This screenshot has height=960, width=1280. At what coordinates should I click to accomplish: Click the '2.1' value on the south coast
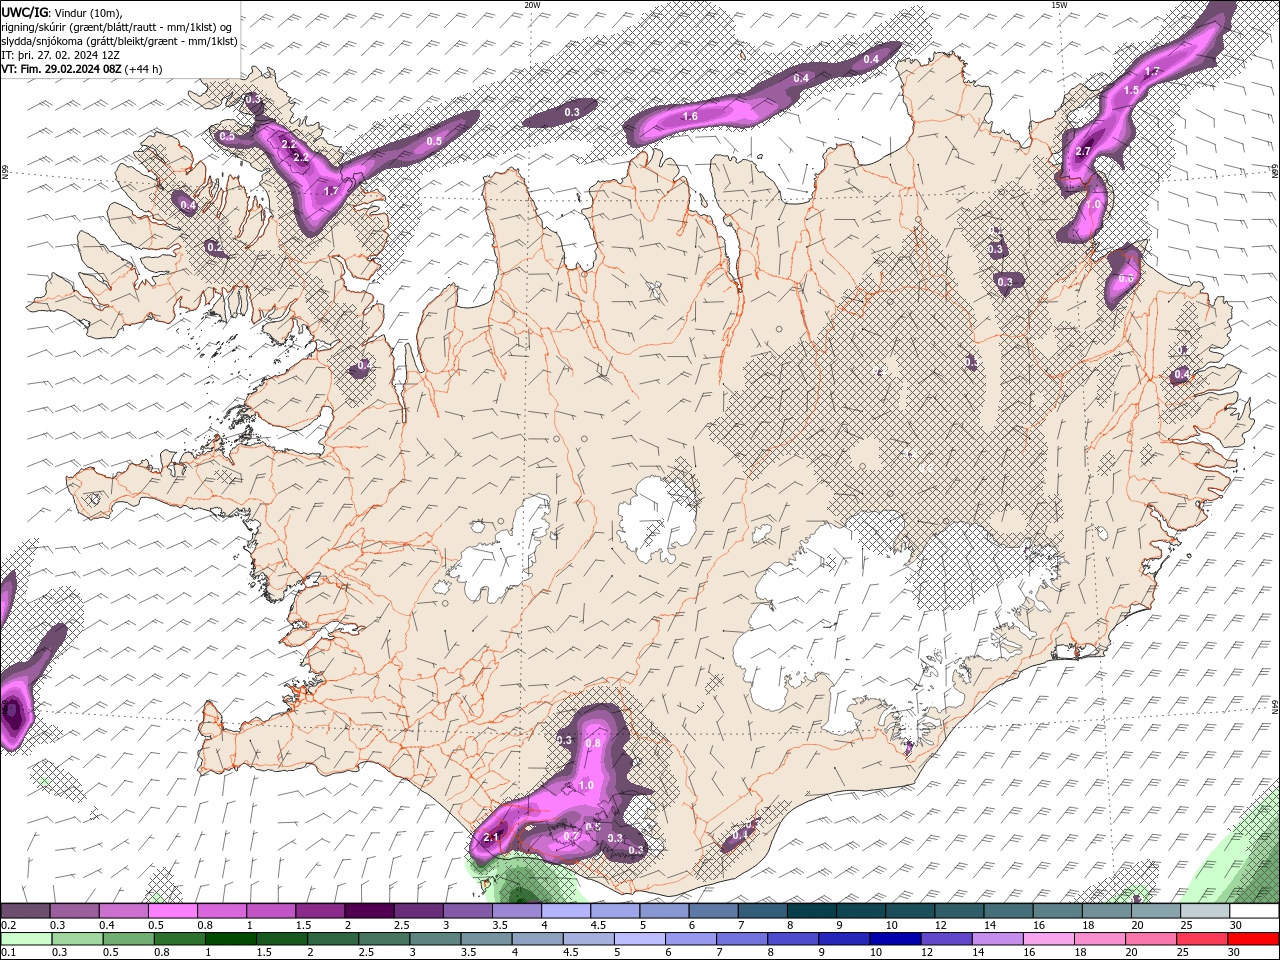coord(491,837)
